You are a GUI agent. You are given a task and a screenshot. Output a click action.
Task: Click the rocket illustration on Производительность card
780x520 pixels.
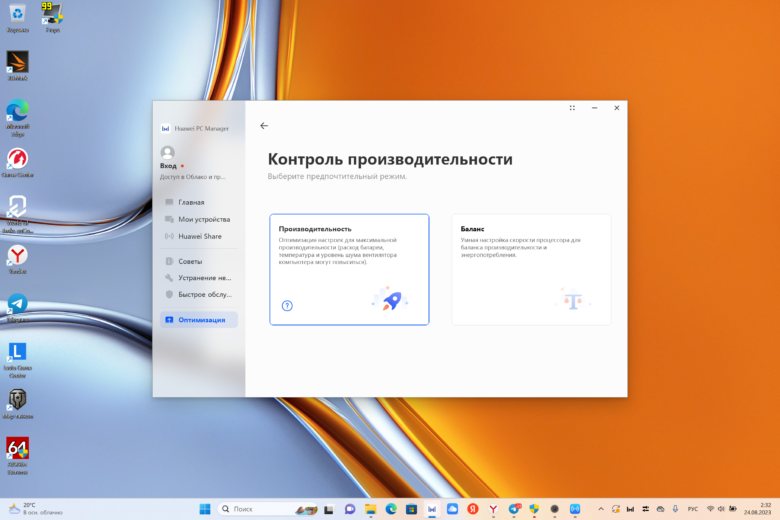tap(391, 300)
